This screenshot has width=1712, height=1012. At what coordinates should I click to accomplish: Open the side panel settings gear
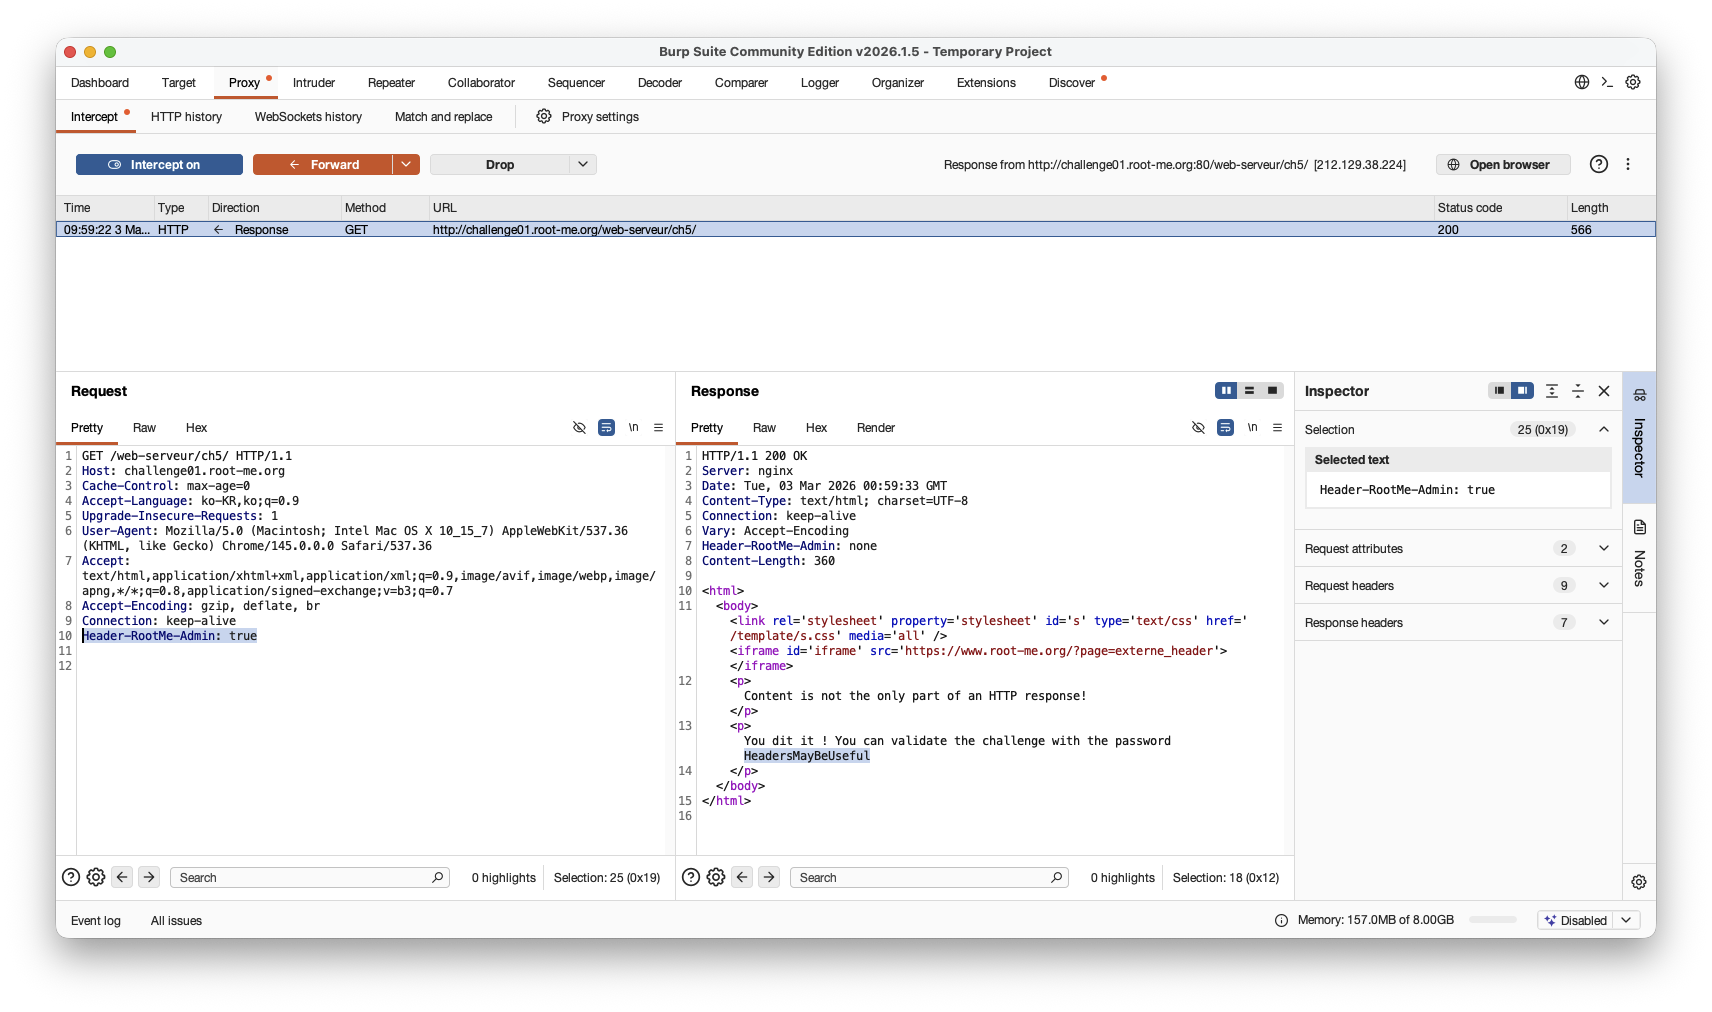coord(1639,882)
